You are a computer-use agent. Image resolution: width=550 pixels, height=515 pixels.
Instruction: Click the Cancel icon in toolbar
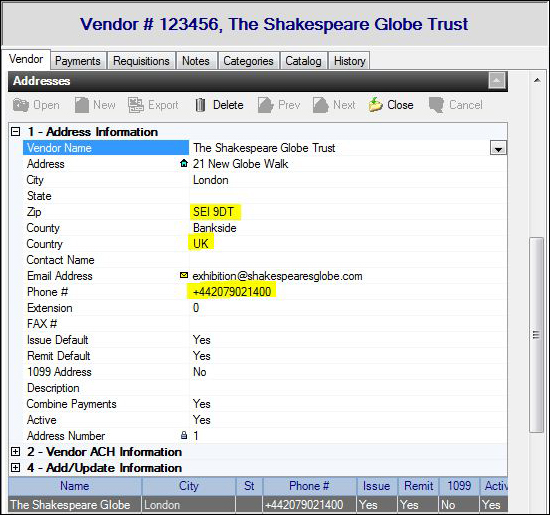436,105
